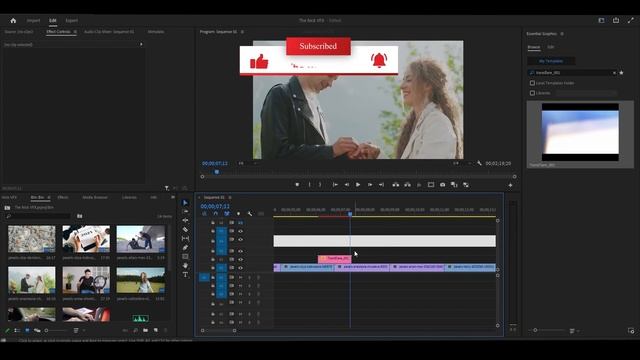Show hidden Project panel tabs overflow

point(173,197)
